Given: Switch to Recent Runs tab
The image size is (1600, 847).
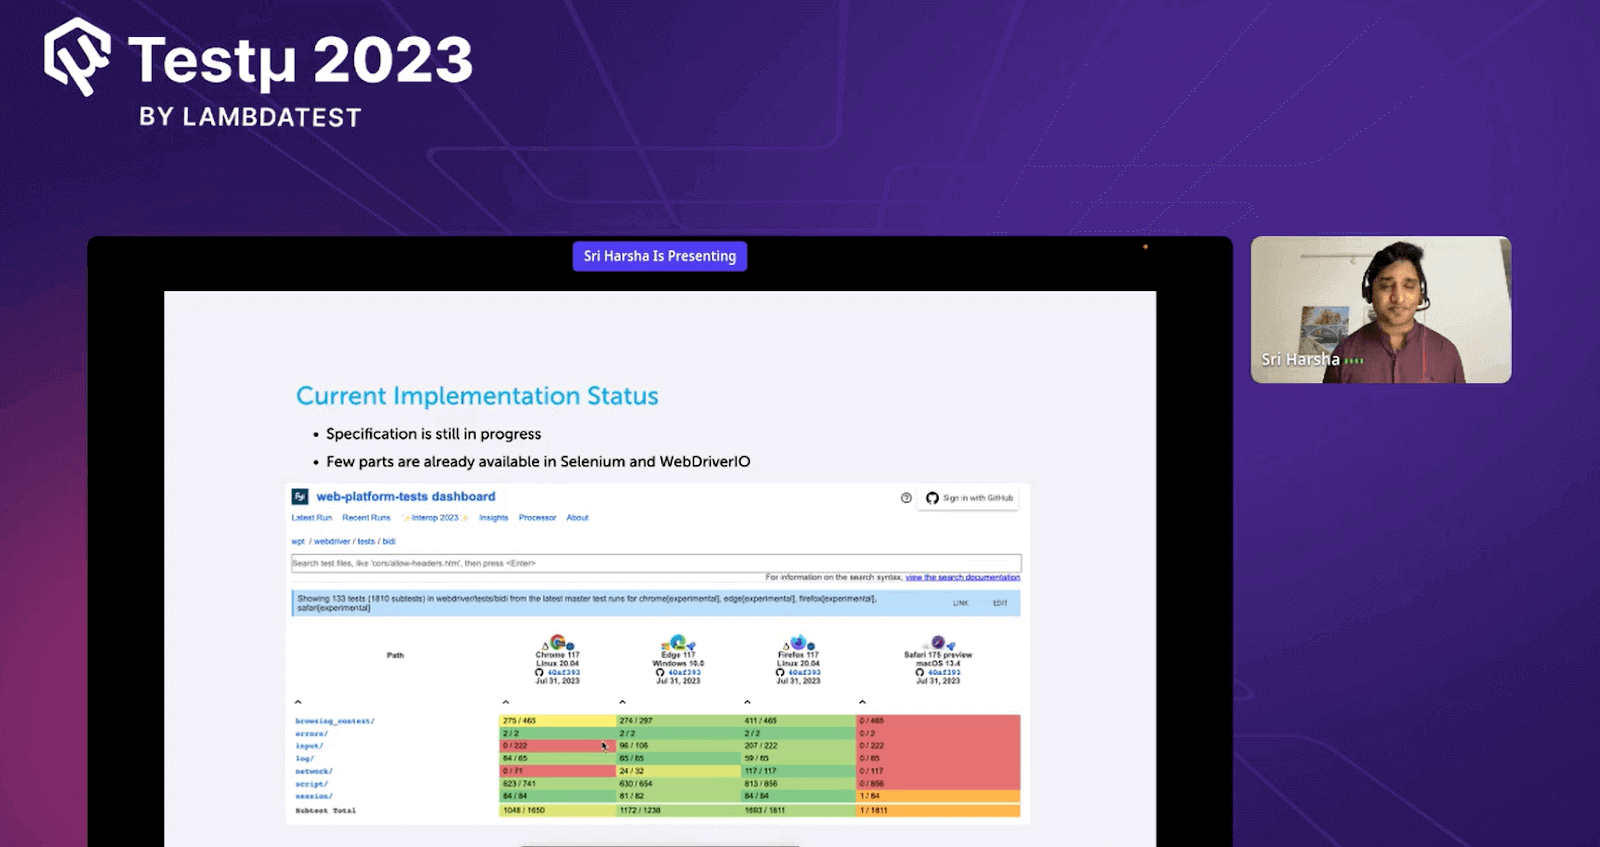Looking at the screenshot, I should click(366, 518).
